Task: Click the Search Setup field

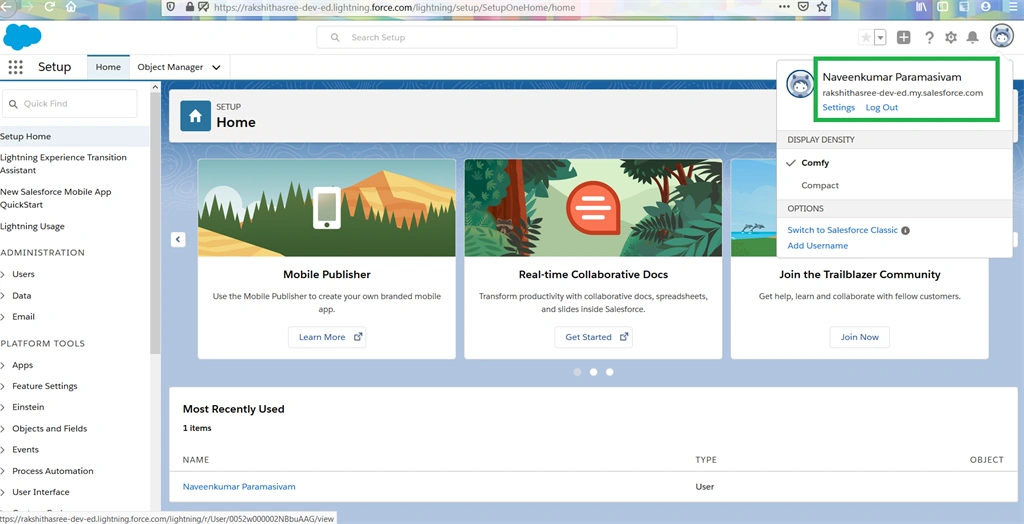Action: 496,37
